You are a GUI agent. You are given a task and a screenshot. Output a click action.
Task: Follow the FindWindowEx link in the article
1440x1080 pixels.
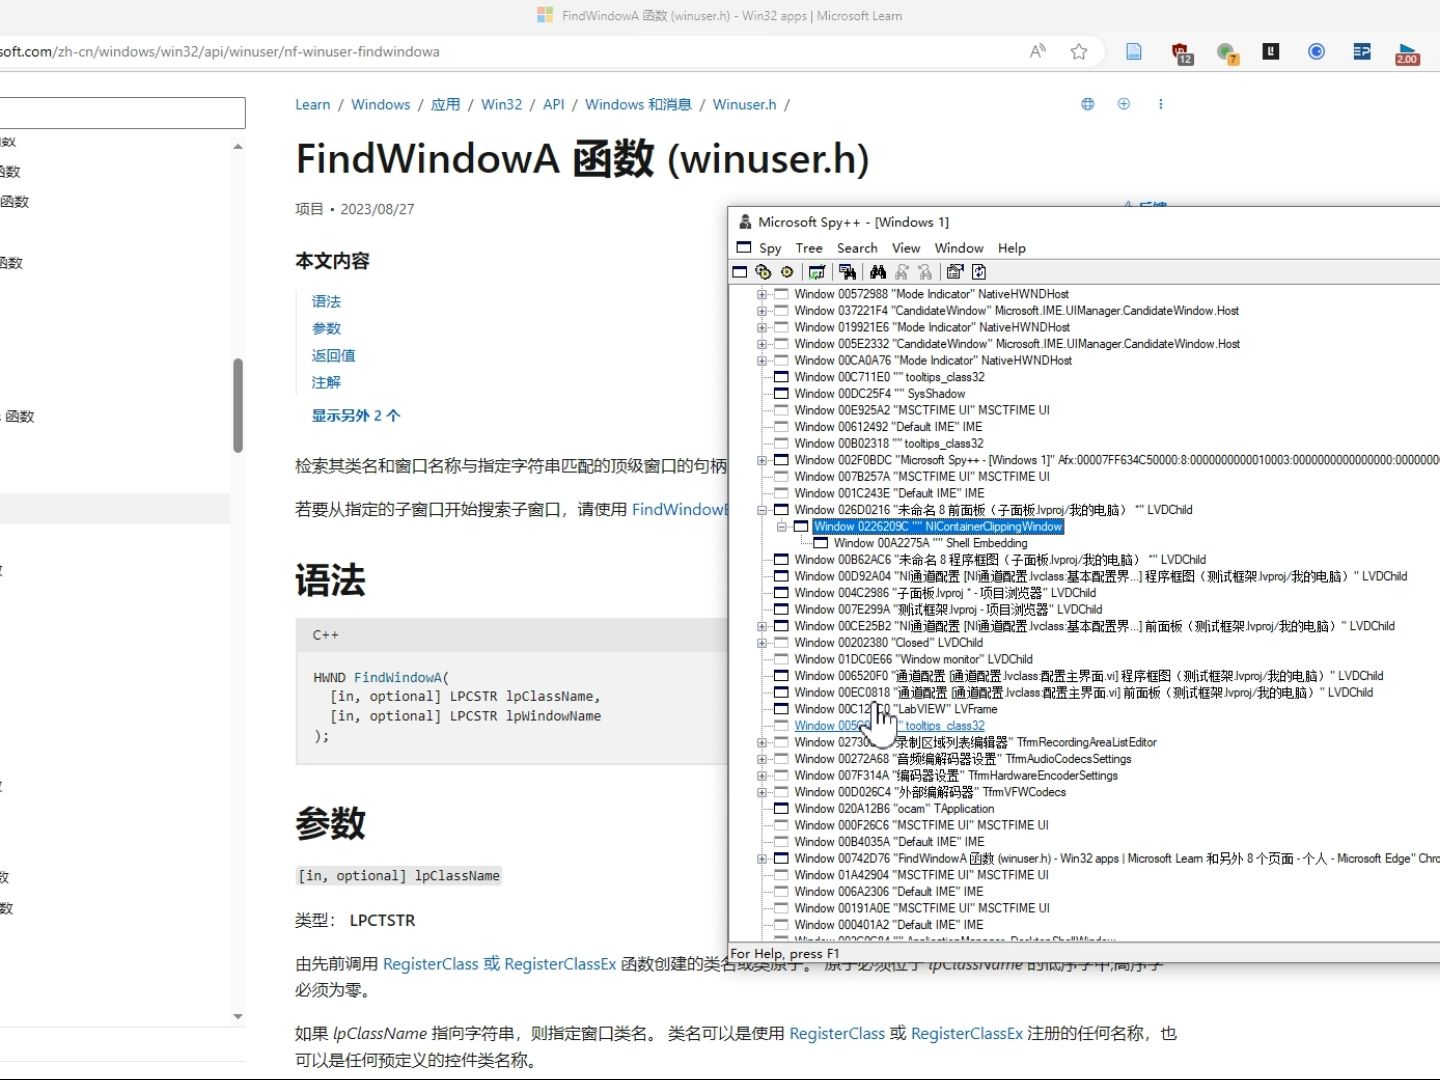click(x=681, y=509)
